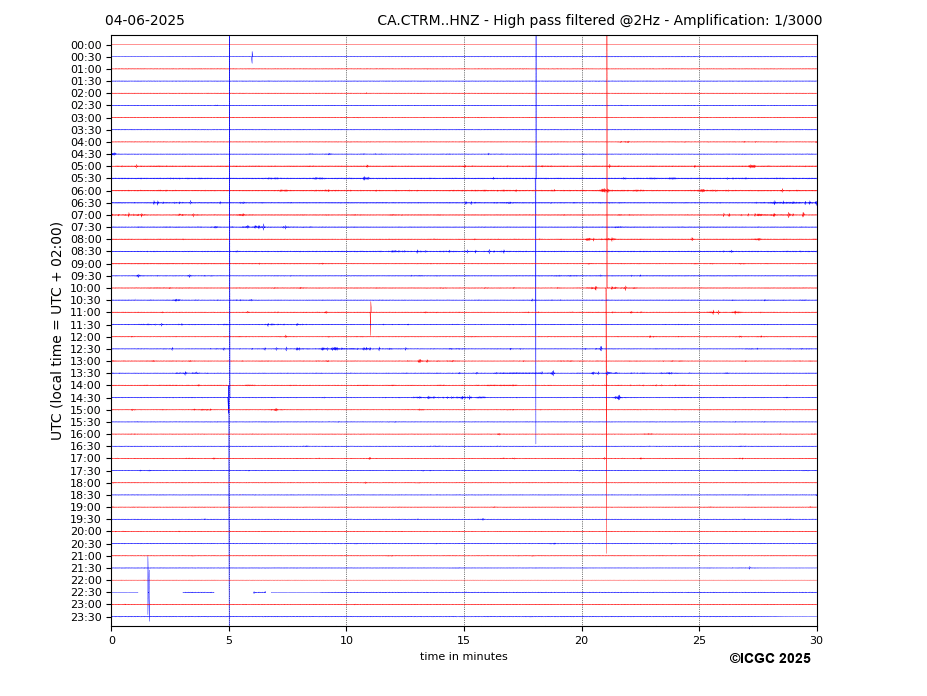Select the 03:30 trace time label
The width and height of the screenshot is (927, 696).
[86, 130]
